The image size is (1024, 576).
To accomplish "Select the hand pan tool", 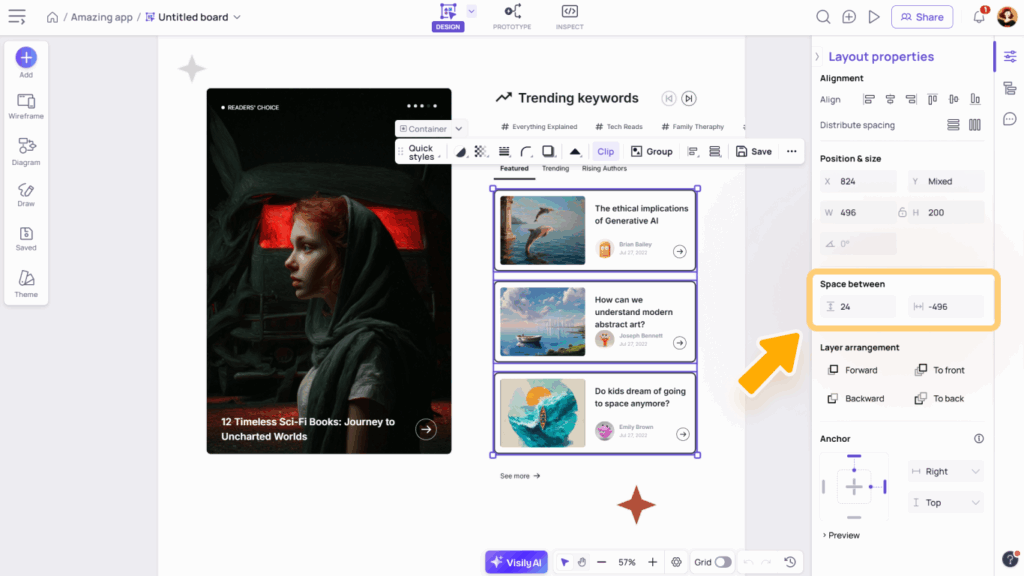I will 581,562.
